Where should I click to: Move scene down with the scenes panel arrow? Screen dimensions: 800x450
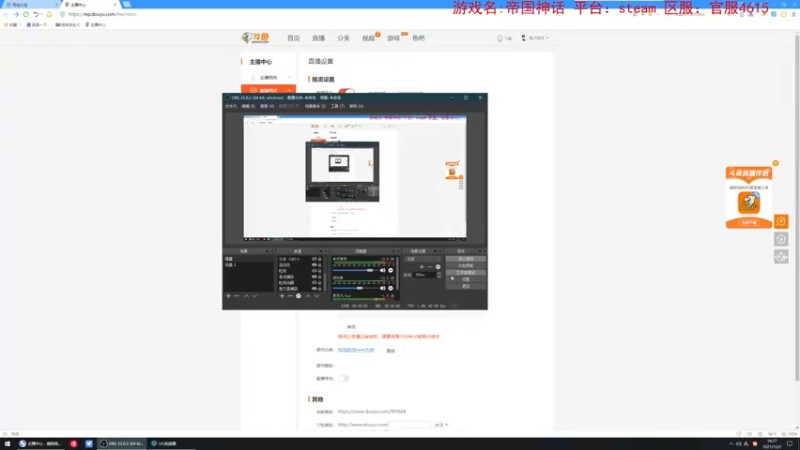coord(255,296)
